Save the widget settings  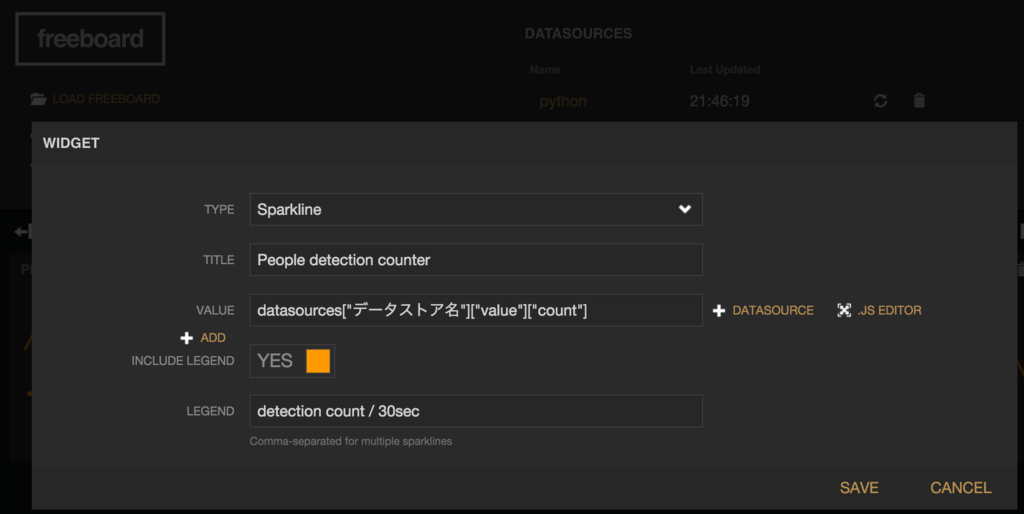pyautogui.click(x=859, y=488)
